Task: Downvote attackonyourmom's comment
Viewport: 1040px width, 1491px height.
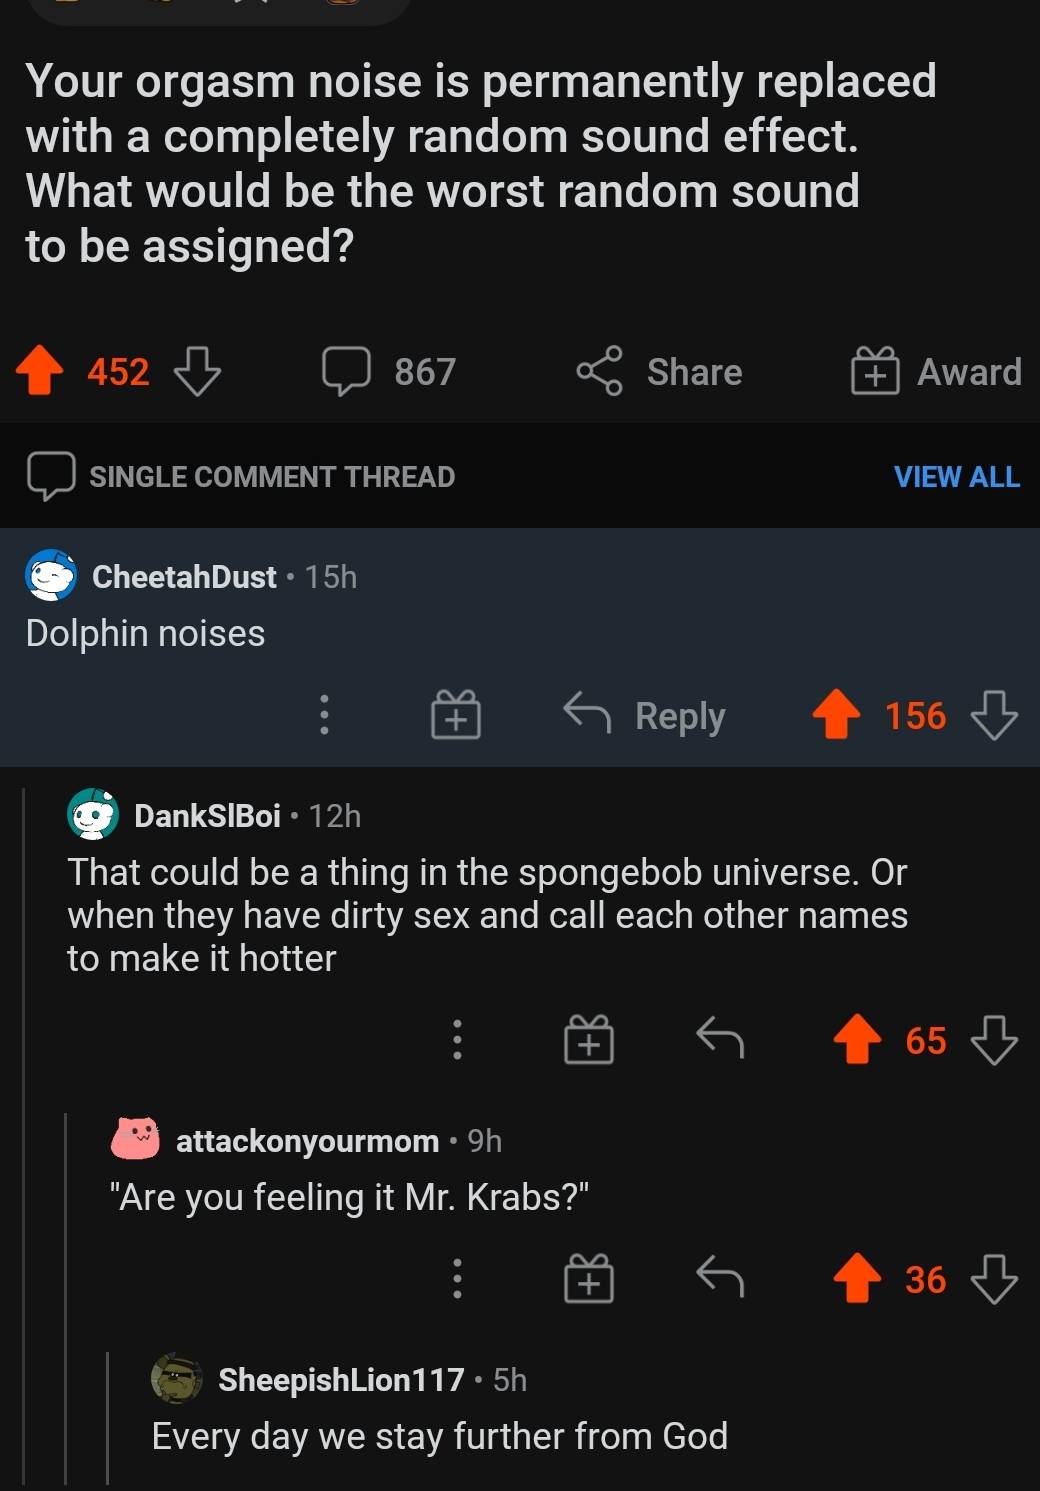Action: coord(994,1279)
